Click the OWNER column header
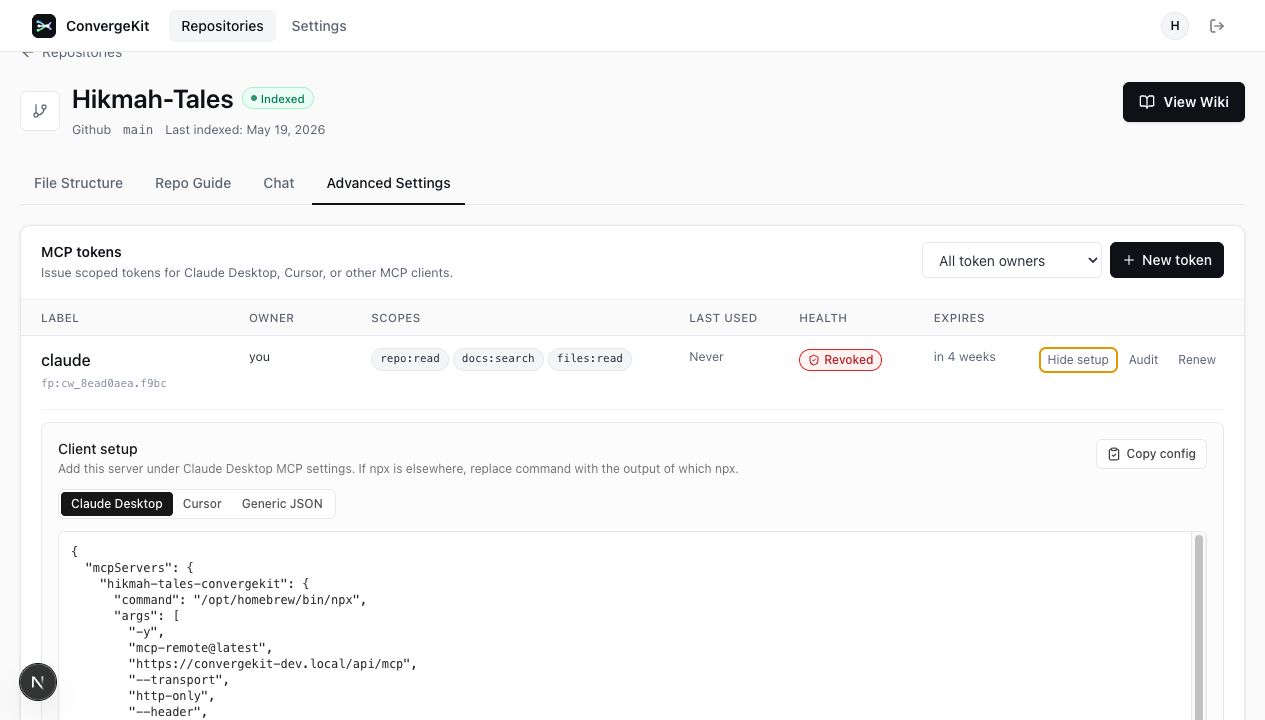Image resolution: width=1265 pixels, height=720 pixels. pyautogui.click(x=272, y=318)
